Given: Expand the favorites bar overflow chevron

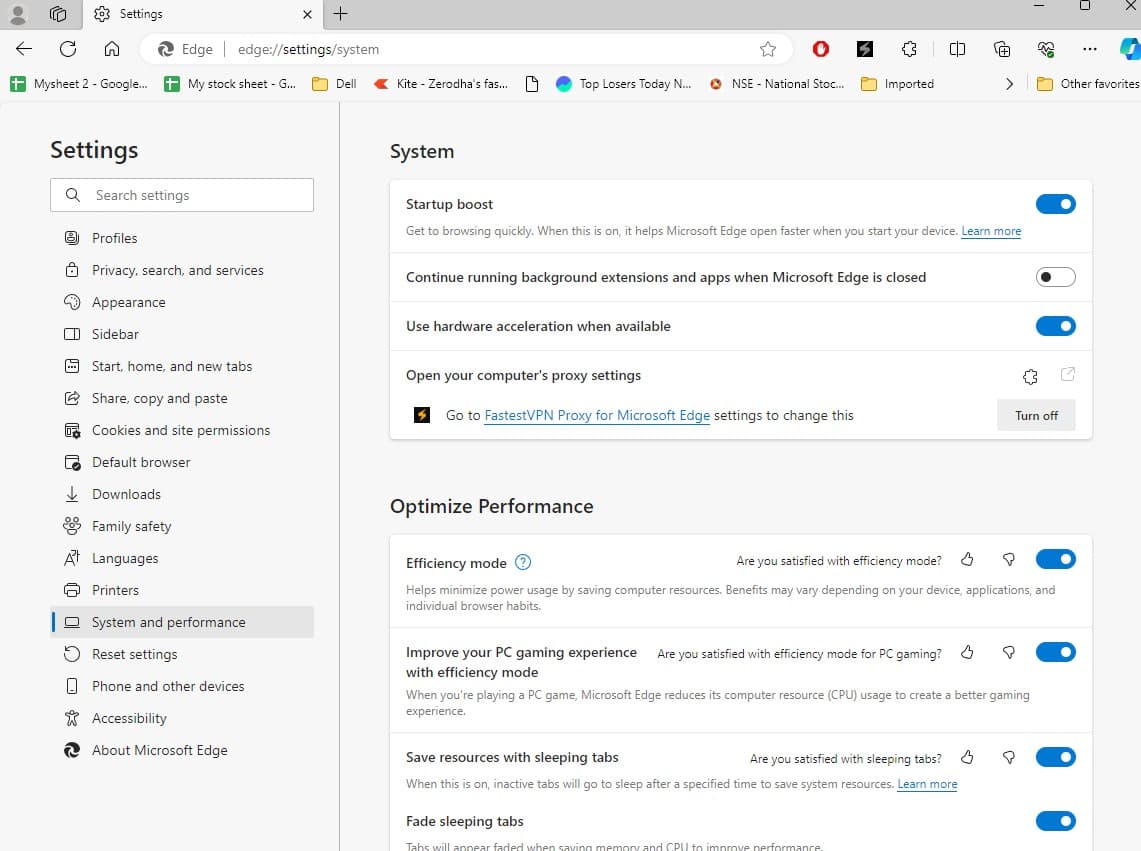Looking at the screenshot, I should (x=1009, y=84).
